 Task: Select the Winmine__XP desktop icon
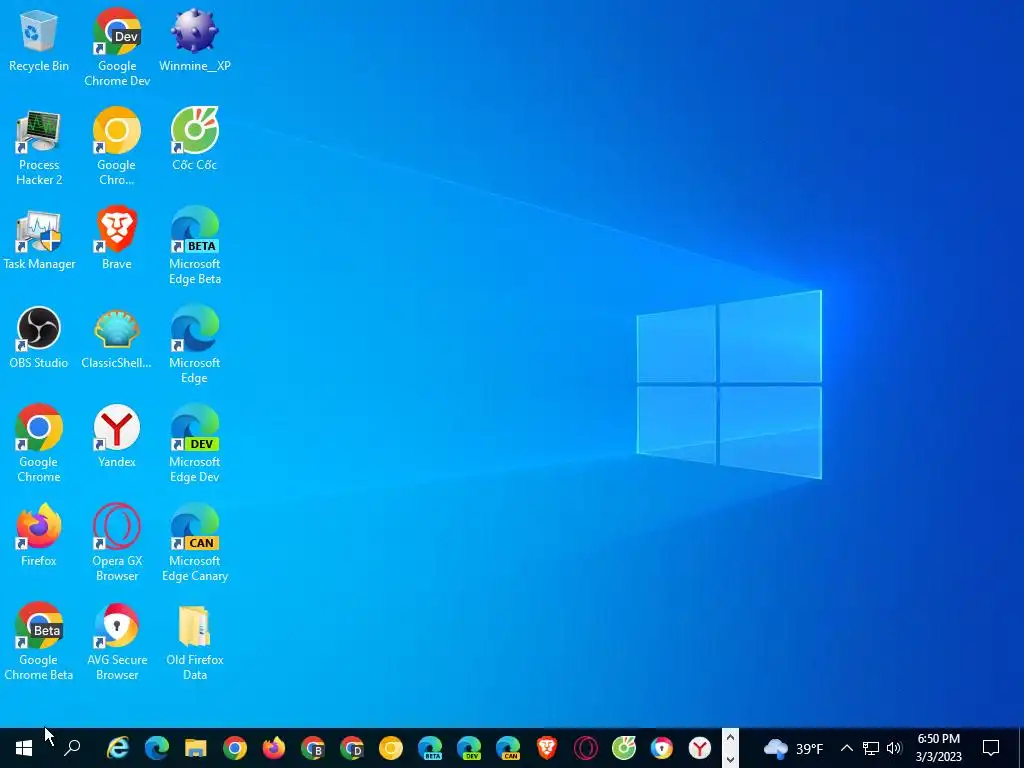[x=195, y=40]
